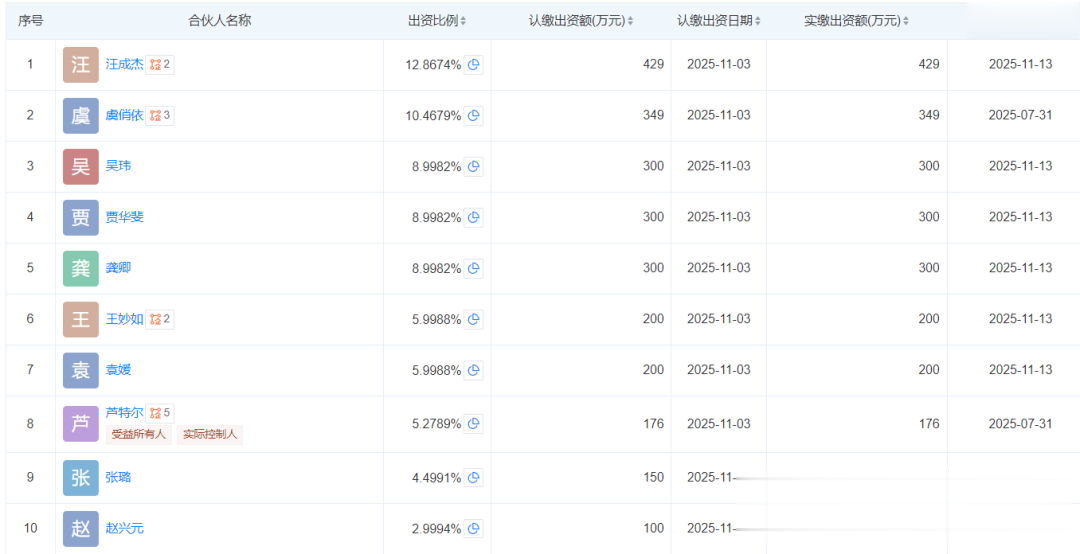Image resolution: width=1080 pixels, height=554 pixels.
Task: Sort by 出资比例 column
Action: pyautogui.click(x=463, y=21)
